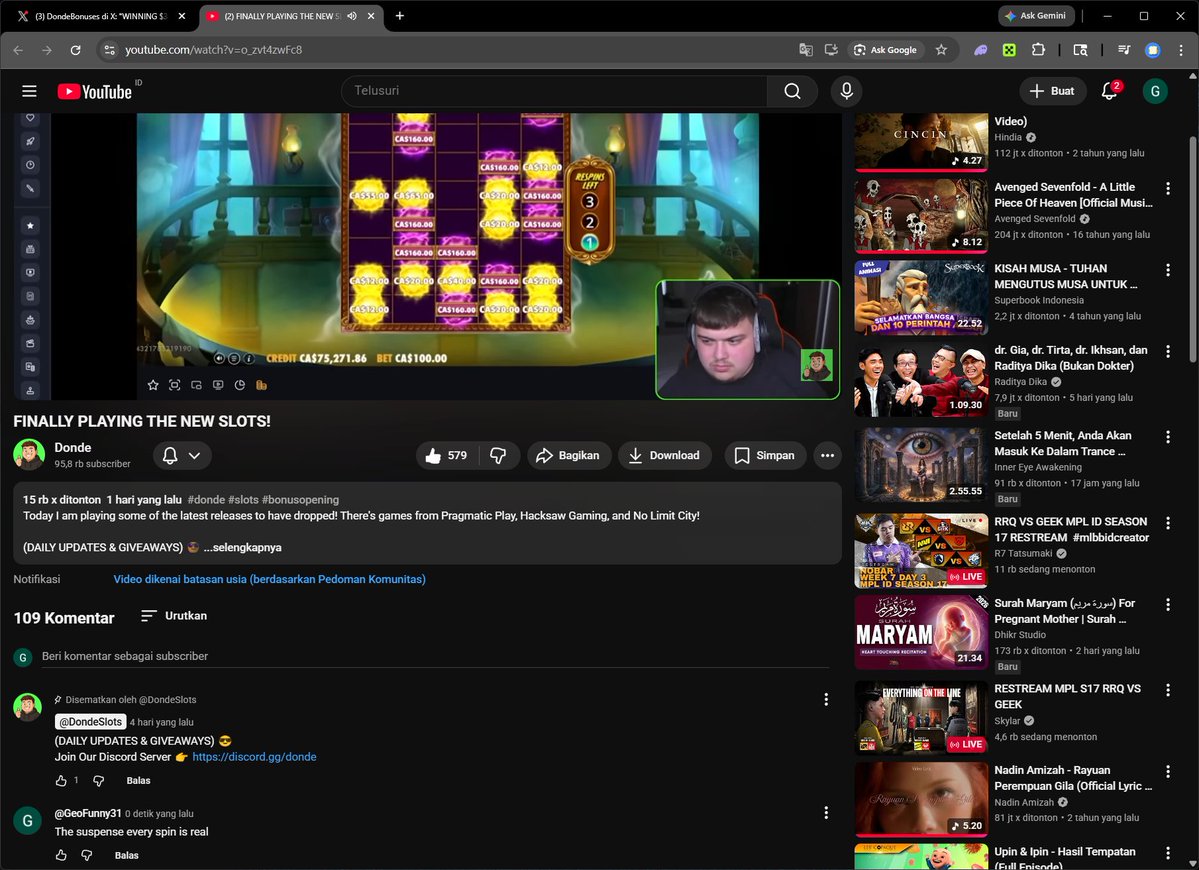The image size is (1199, 870).
Task: Open menu for KISAH MUSA video
Action: (1168, 270)
